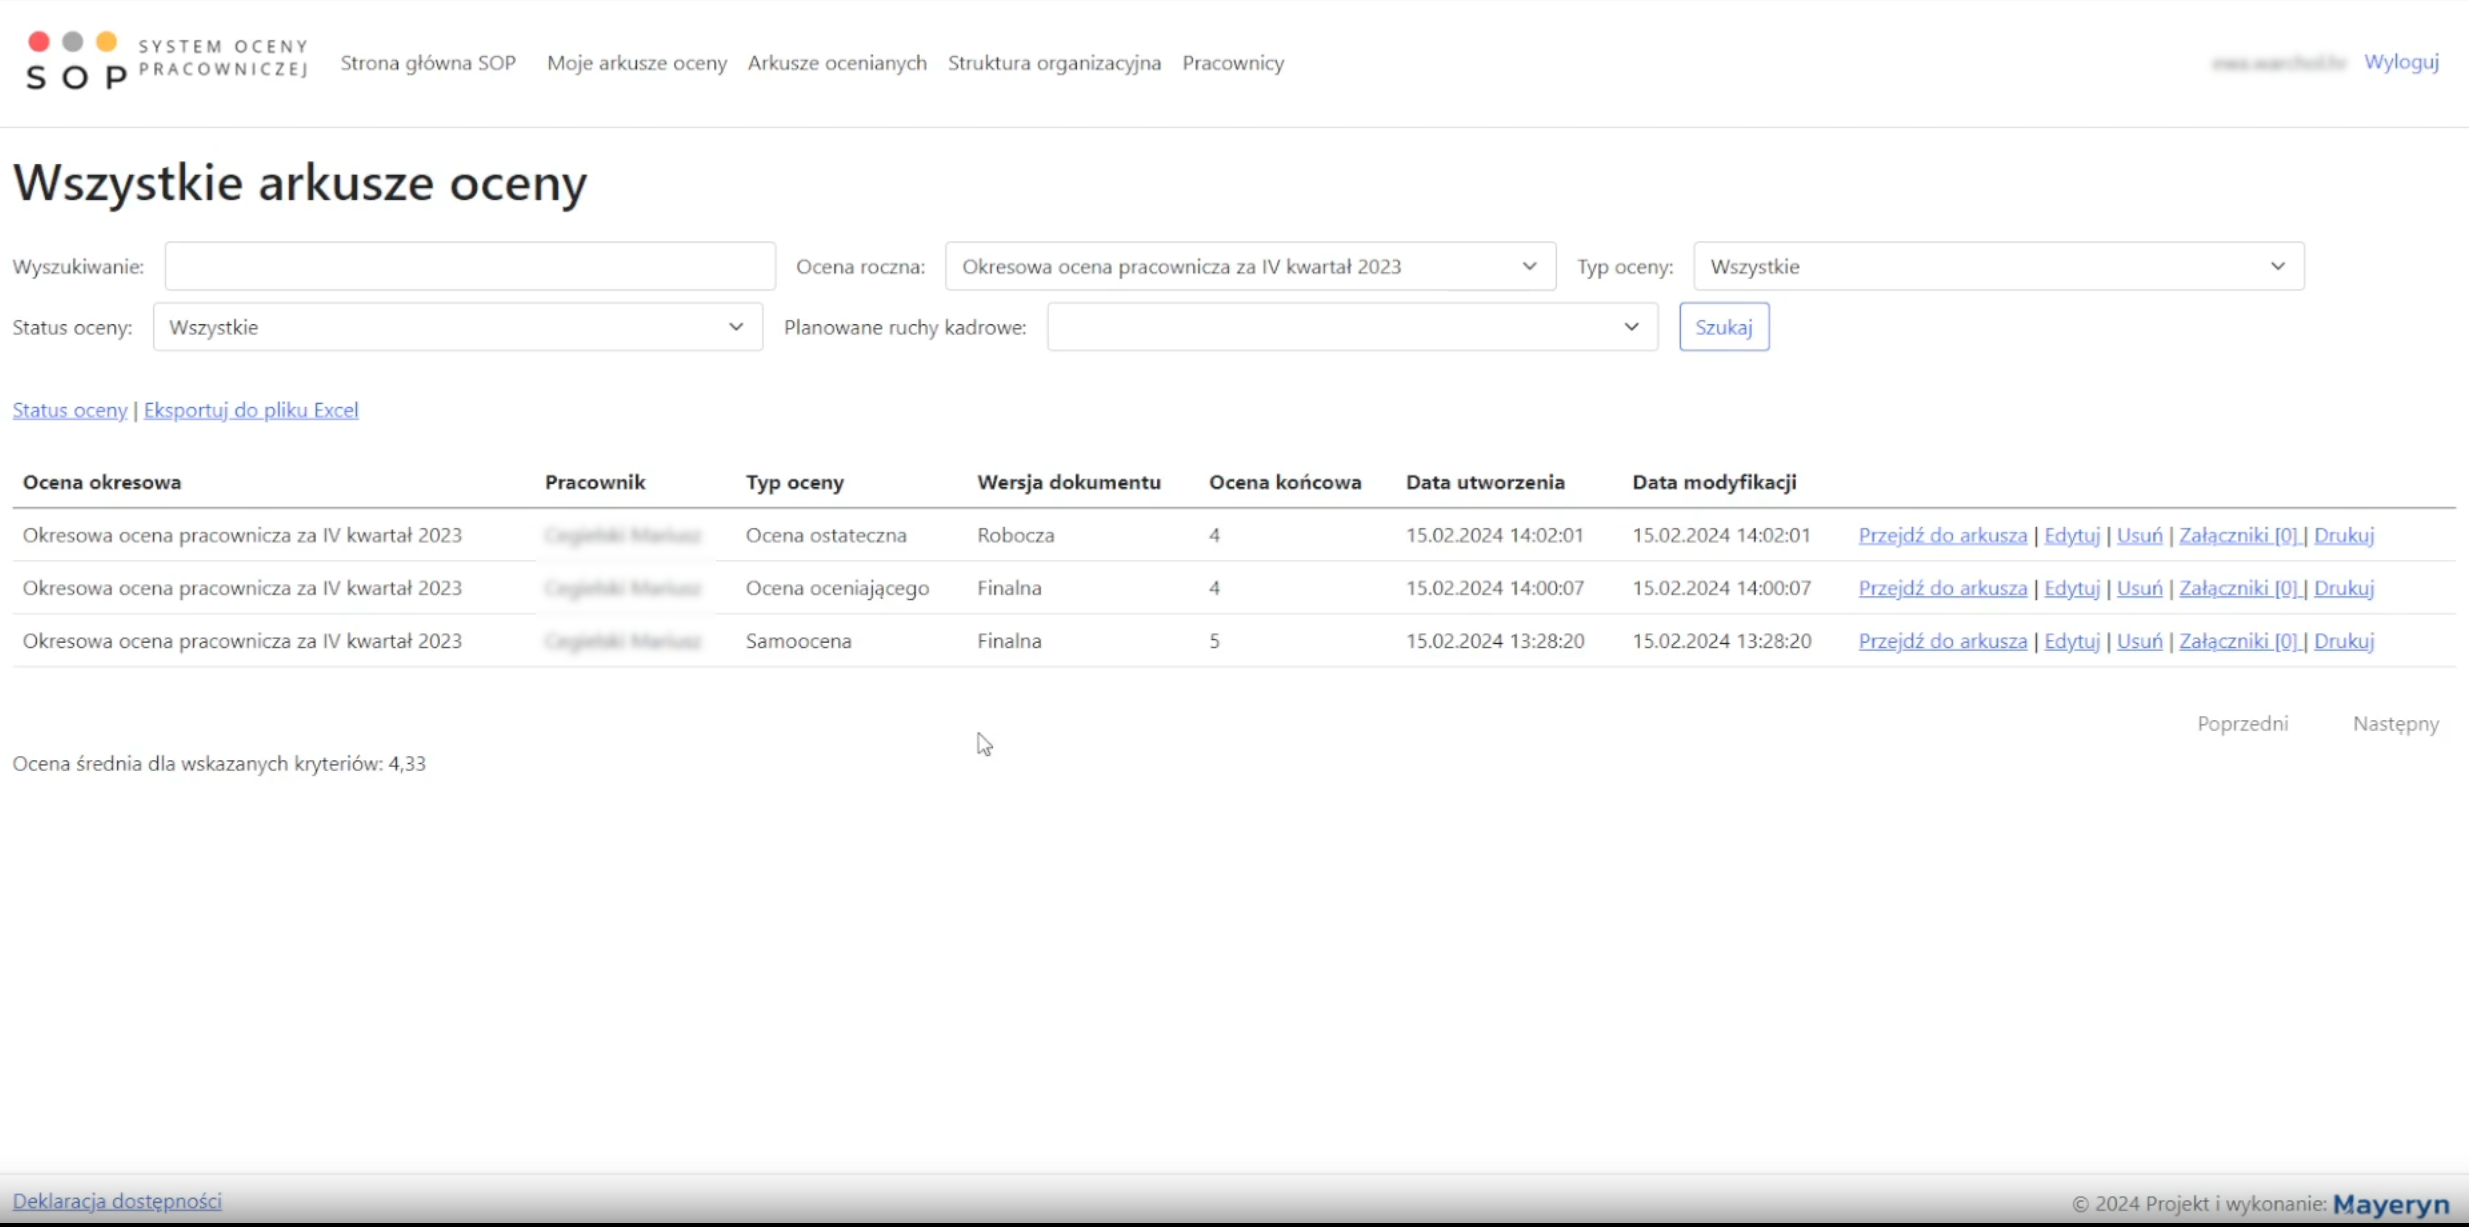Open Przejdź do arkusza for Ocena ostateczna
The width and height of the screenshot is (2469, 1227).
[x=1942, y=535]
